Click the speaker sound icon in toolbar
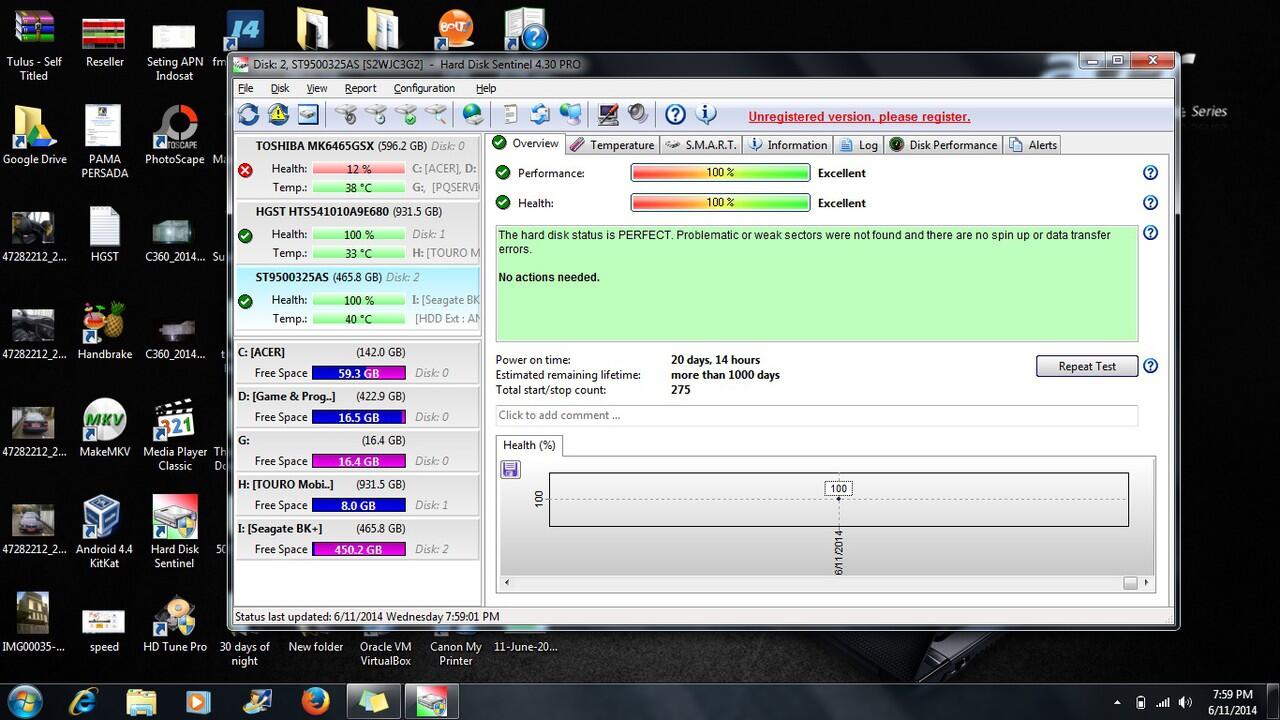This screenshot has height=720, width=1280. (x=637, y=115)
